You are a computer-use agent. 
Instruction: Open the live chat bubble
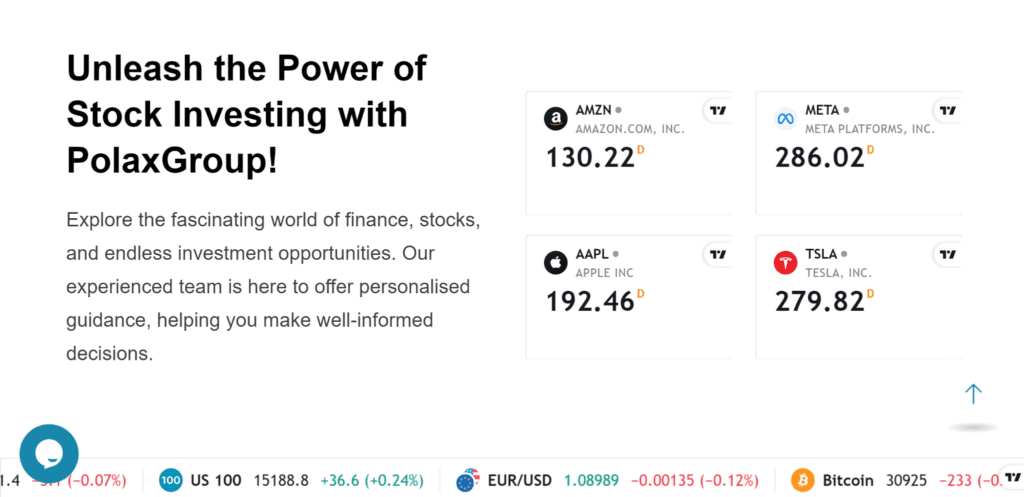click(x=49, y=454)
